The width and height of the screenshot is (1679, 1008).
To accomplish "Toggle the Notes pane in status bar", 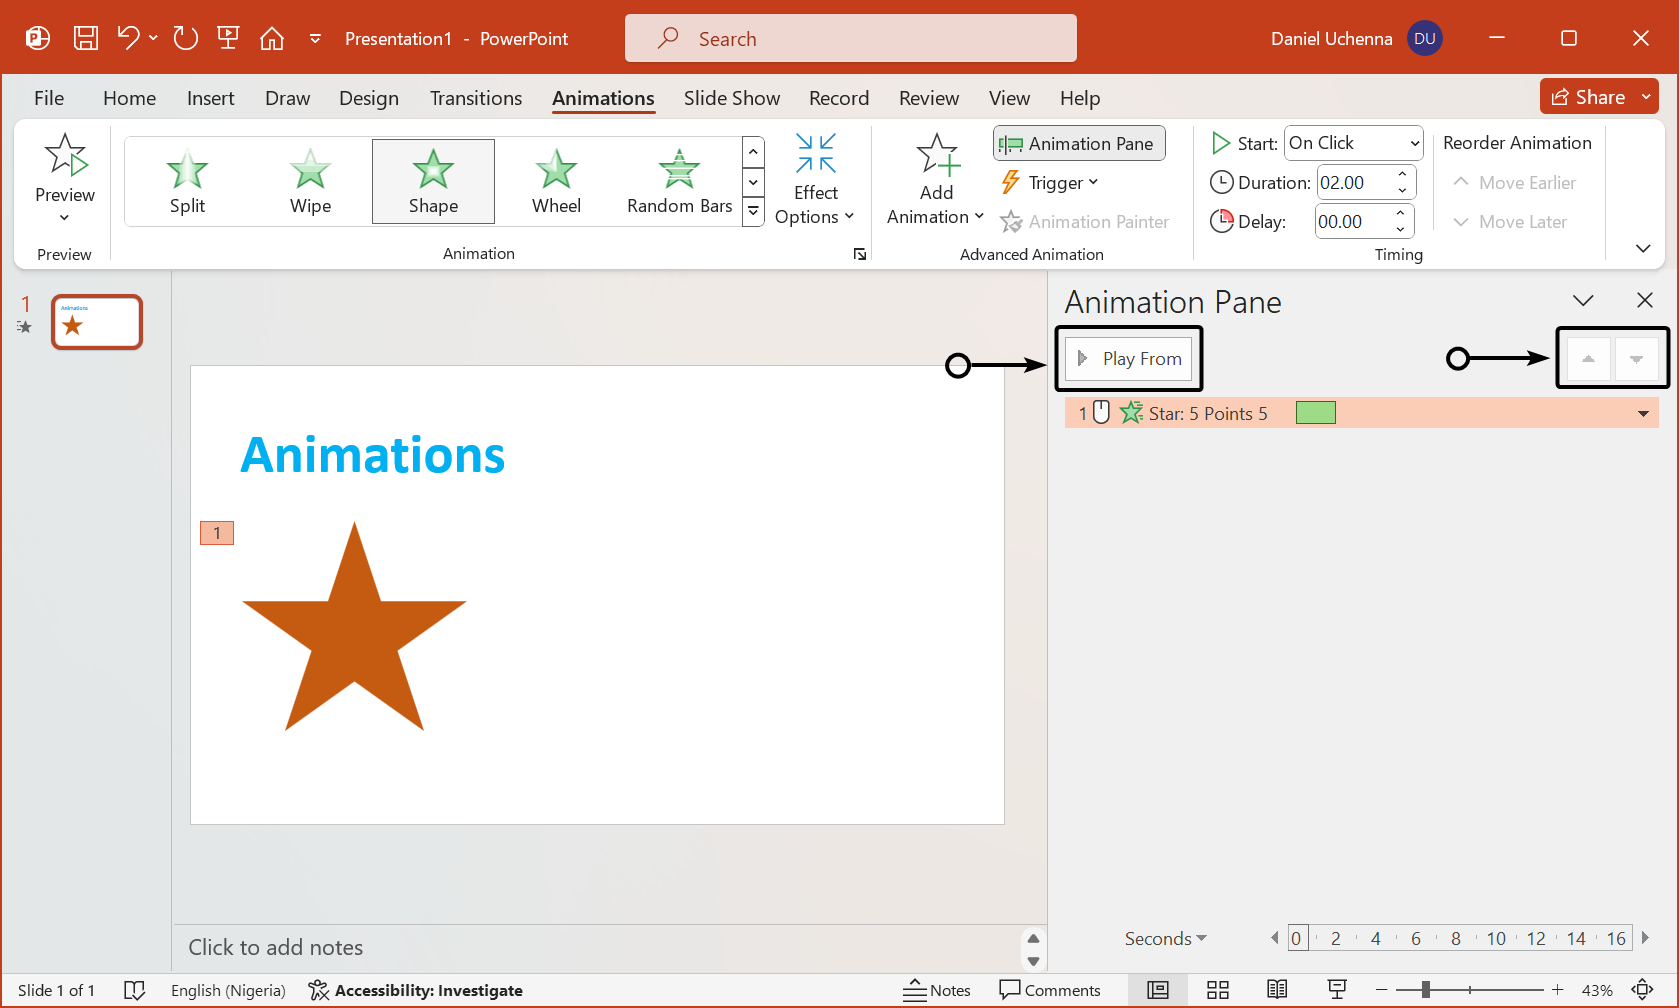I will coord(937,990).
